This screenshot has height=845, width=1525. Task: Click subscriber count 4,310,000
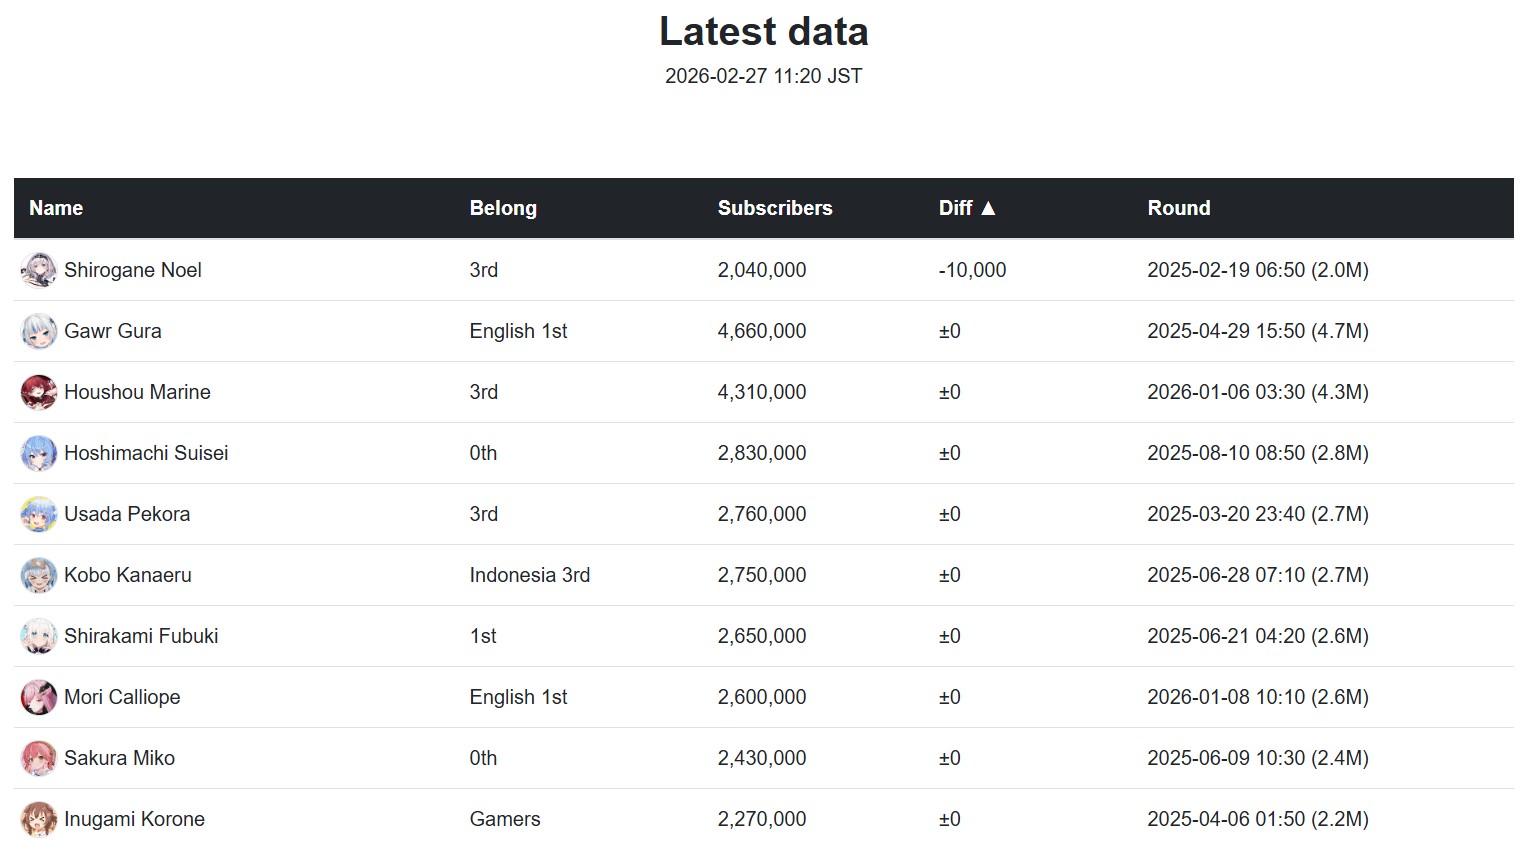[762, 392]
